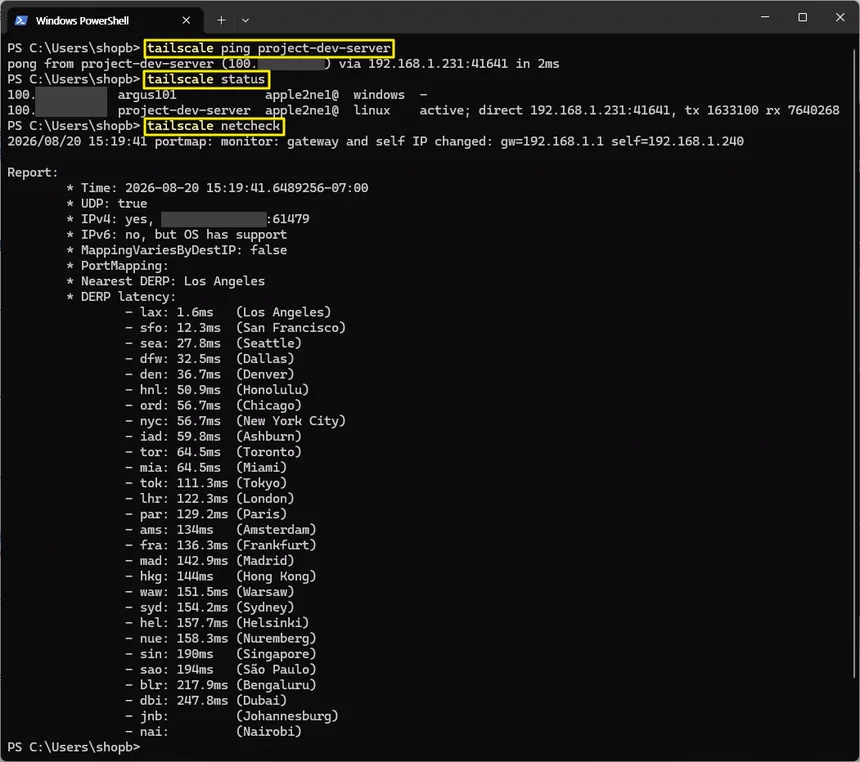
Task: Click the PowerShell icon in the tab
Action: (21, 21)
